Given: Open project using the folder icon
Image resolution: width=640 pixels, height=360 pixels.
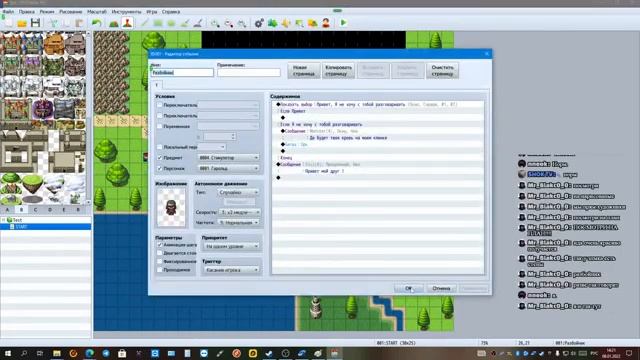Looking at the screenshot, I should pyautogui.click(x=22, y=23).
